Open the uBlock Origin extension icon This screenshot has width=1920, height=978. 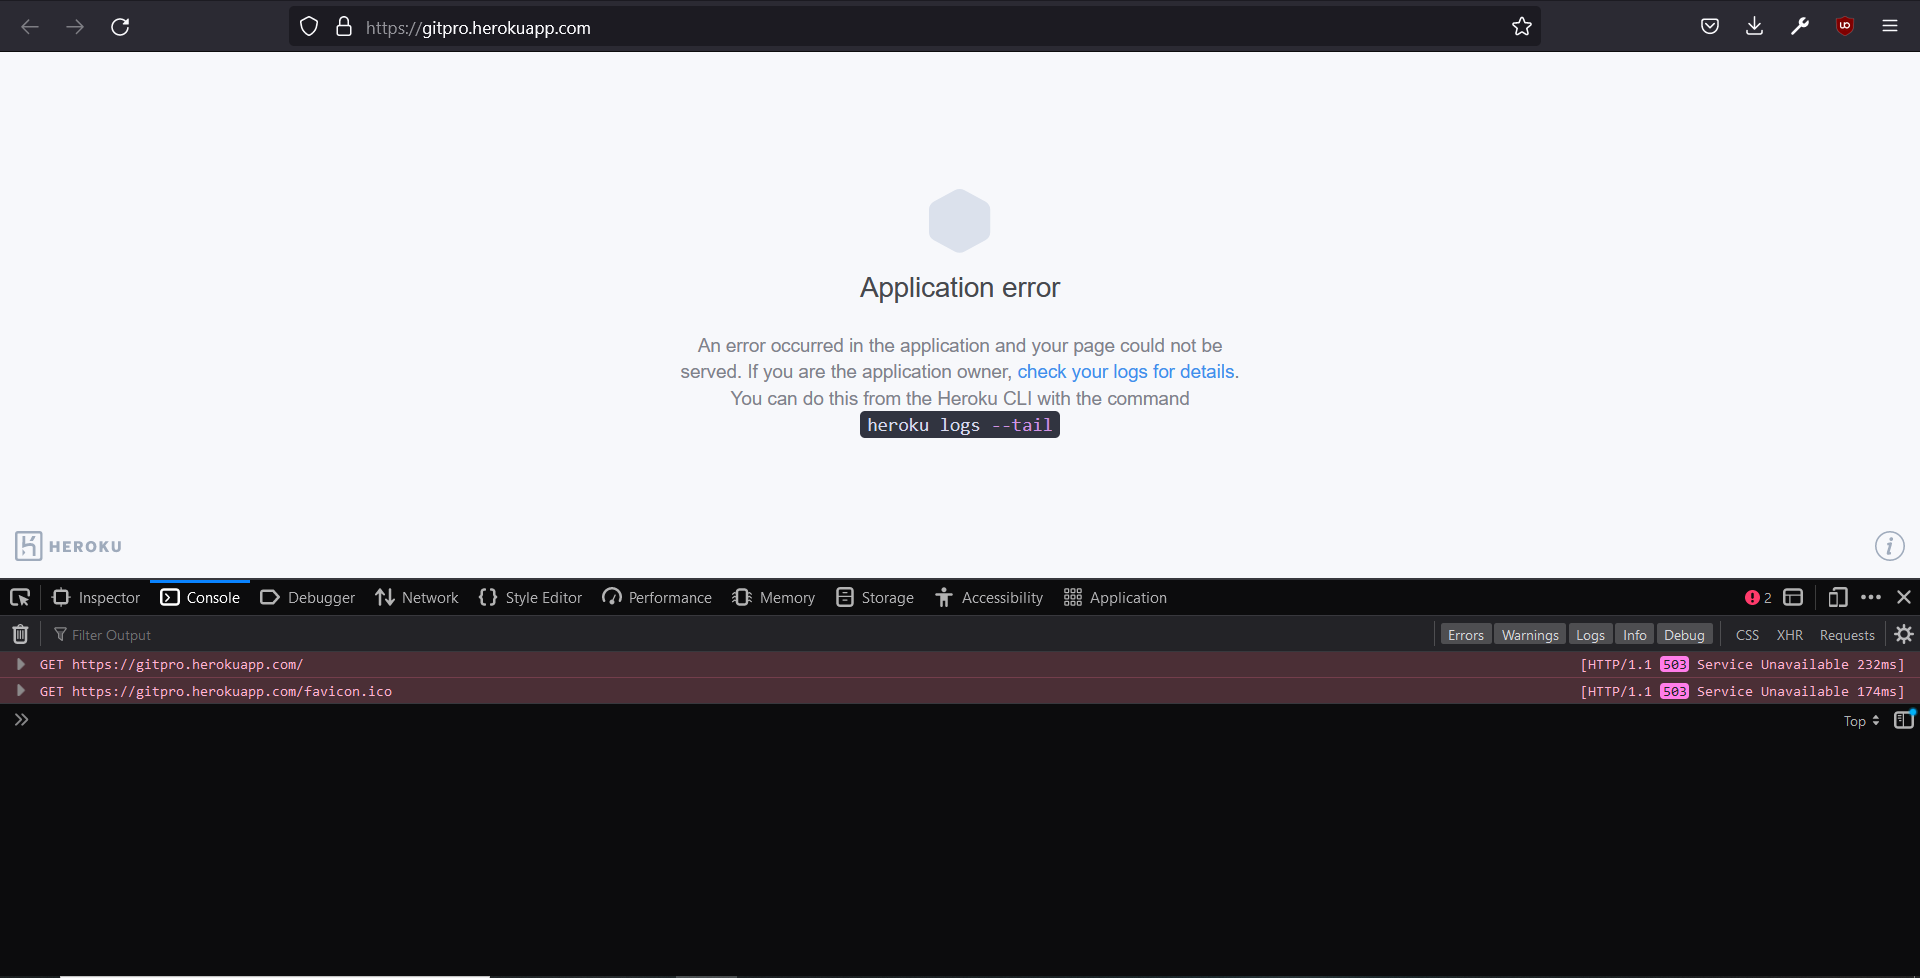(1845, 27)
